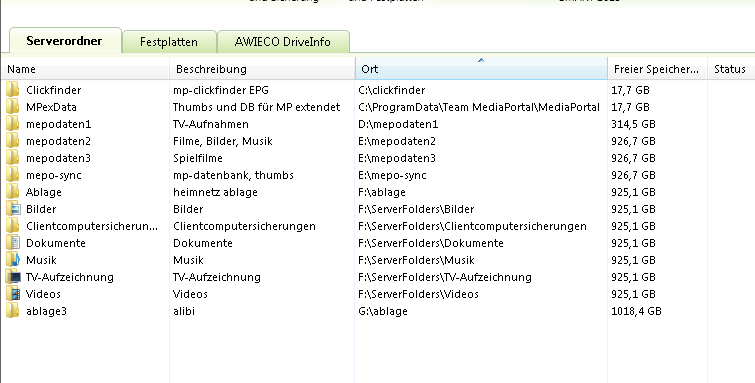The height and width of the screenshot is (383, 755).
Task: Click description 'Thumbs und DB für MP extendet'
Action: coord(257,107)
